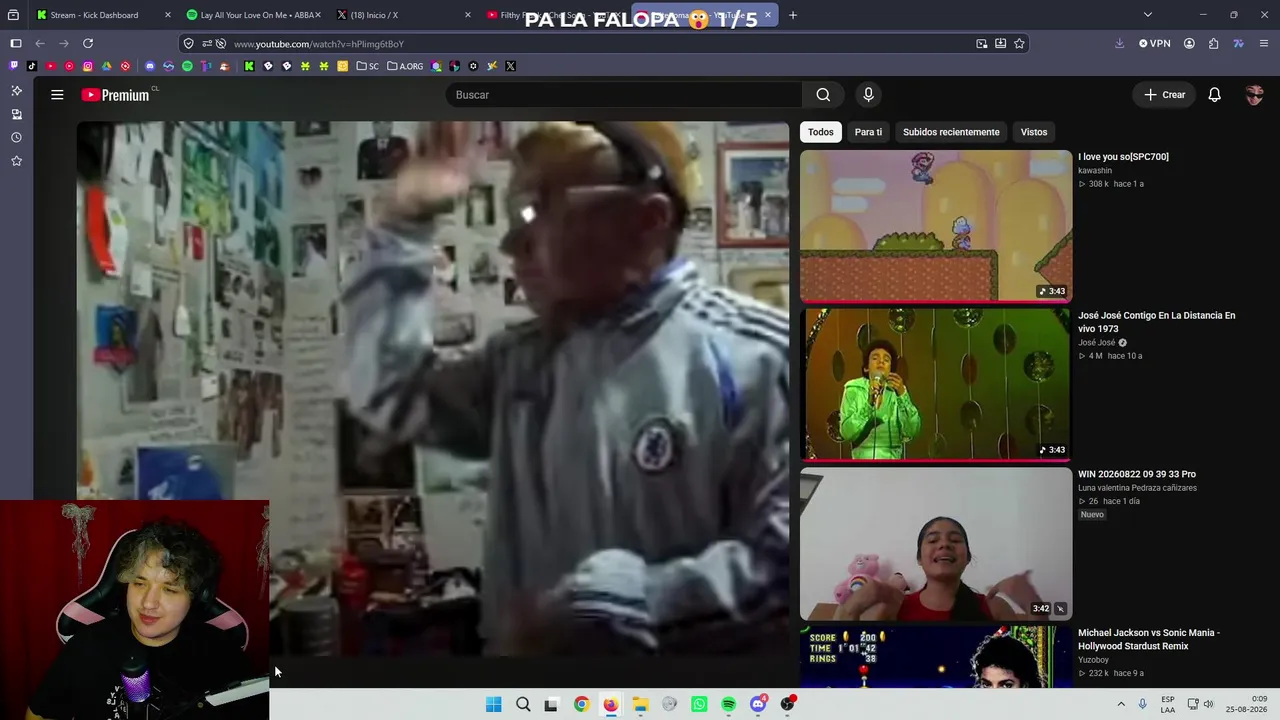Toggle the browser sidebar panel button

click(x=15, y=43)
